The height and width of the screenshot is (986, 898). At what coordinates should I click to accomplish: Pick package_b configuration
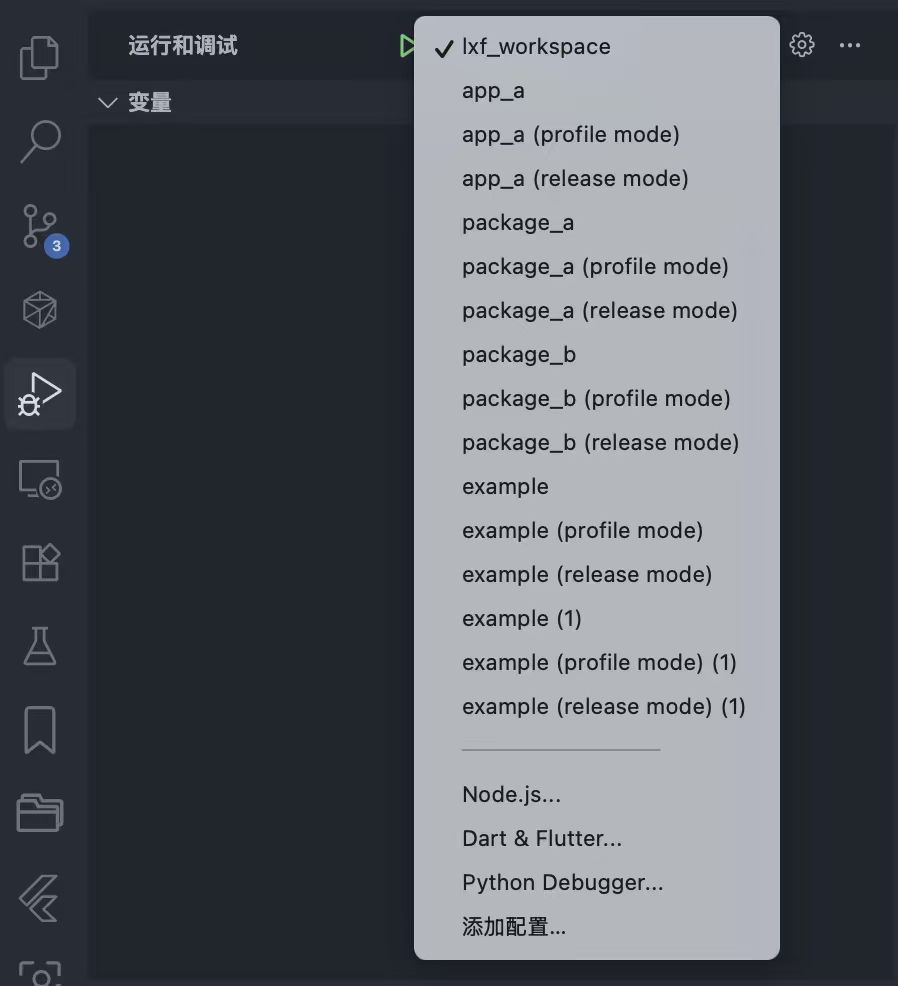click(x=518, y=355)
